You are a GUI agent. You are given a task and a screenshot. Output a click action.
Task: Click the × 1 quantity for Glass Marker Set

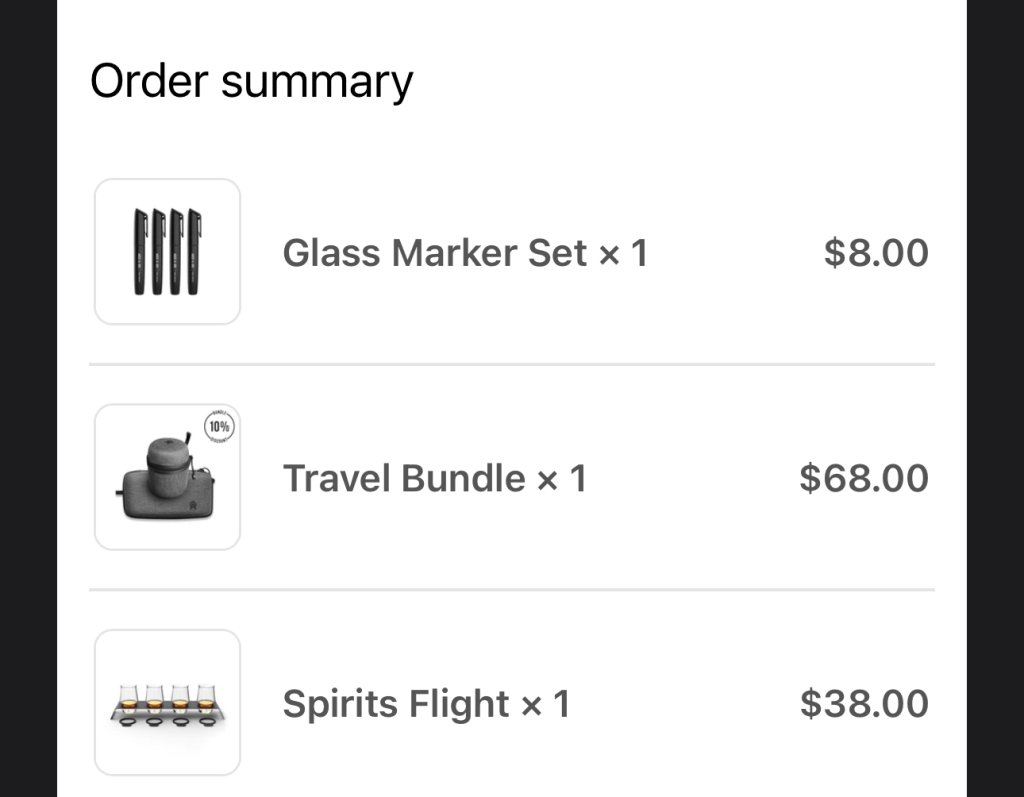point(623,253)
